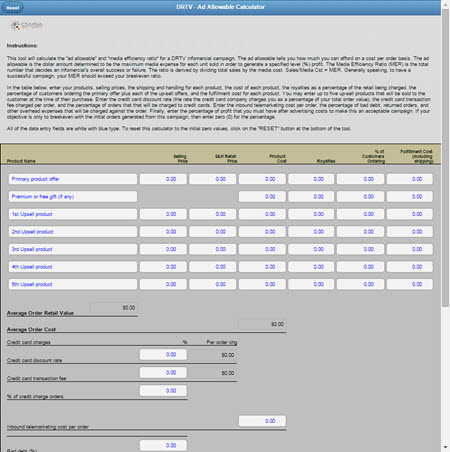
Task: Select the 4th Upsell product Product Cost field
Action: [x=262, y=267]
